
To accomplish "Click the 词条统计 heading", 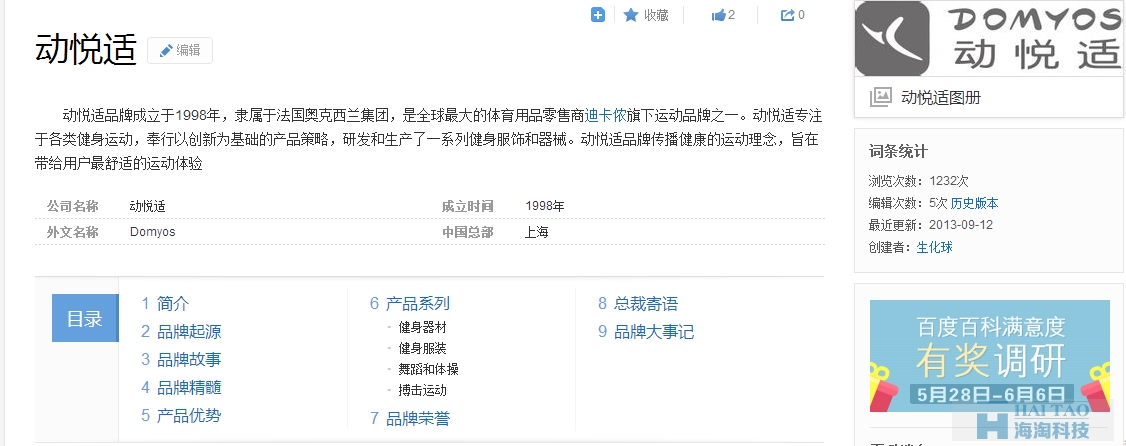I will 898,152.
